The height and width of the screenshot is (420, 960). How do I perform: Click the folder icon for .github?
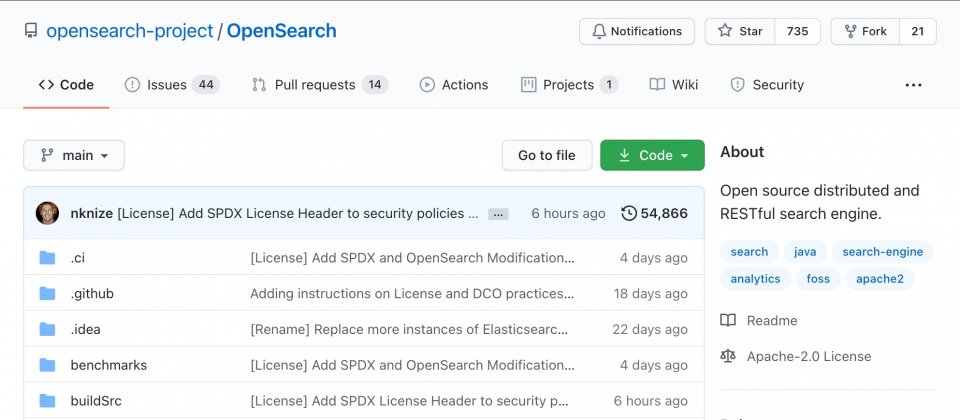click(x=47, y=294)
